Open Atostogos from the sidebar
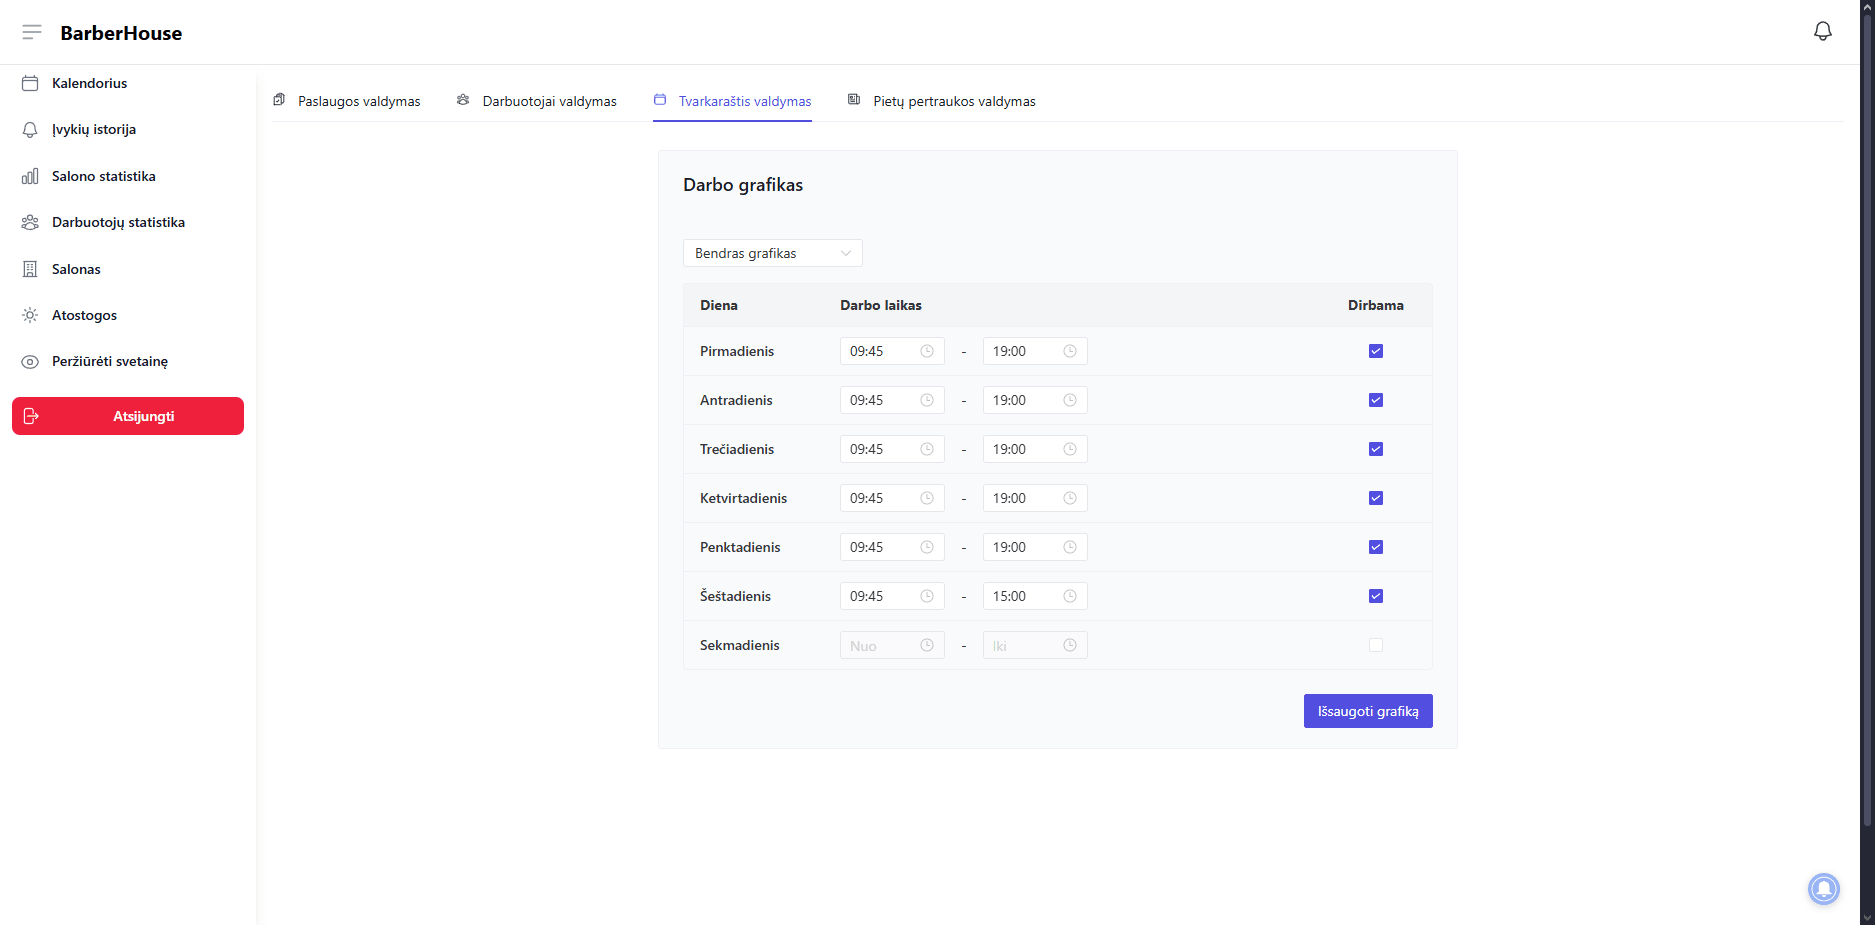Screen dimensions: 1875x925 point(84,315)
